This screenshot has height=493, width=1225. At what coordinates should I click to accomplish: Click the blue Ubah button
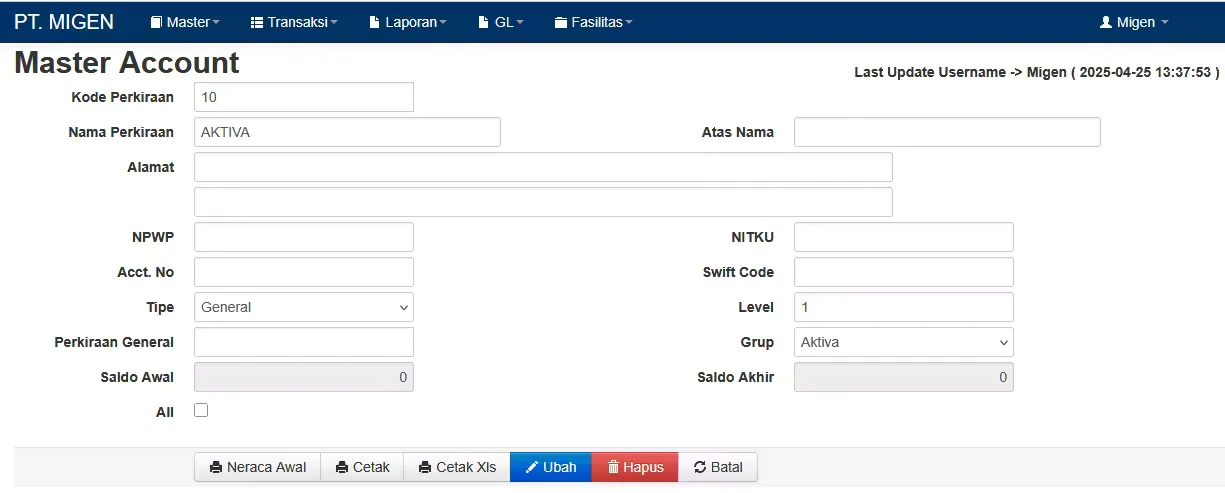pos(551,467)
